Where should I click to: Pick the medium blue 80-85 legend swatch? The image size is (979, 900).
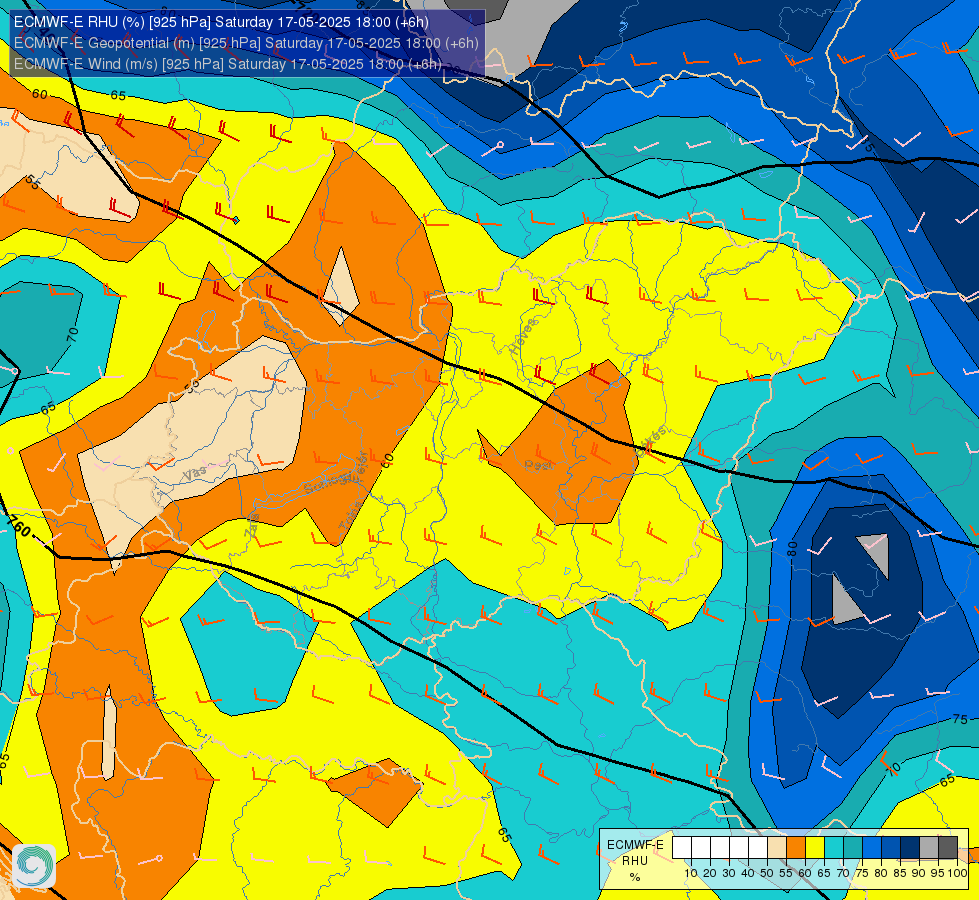[x=891, y=848]
